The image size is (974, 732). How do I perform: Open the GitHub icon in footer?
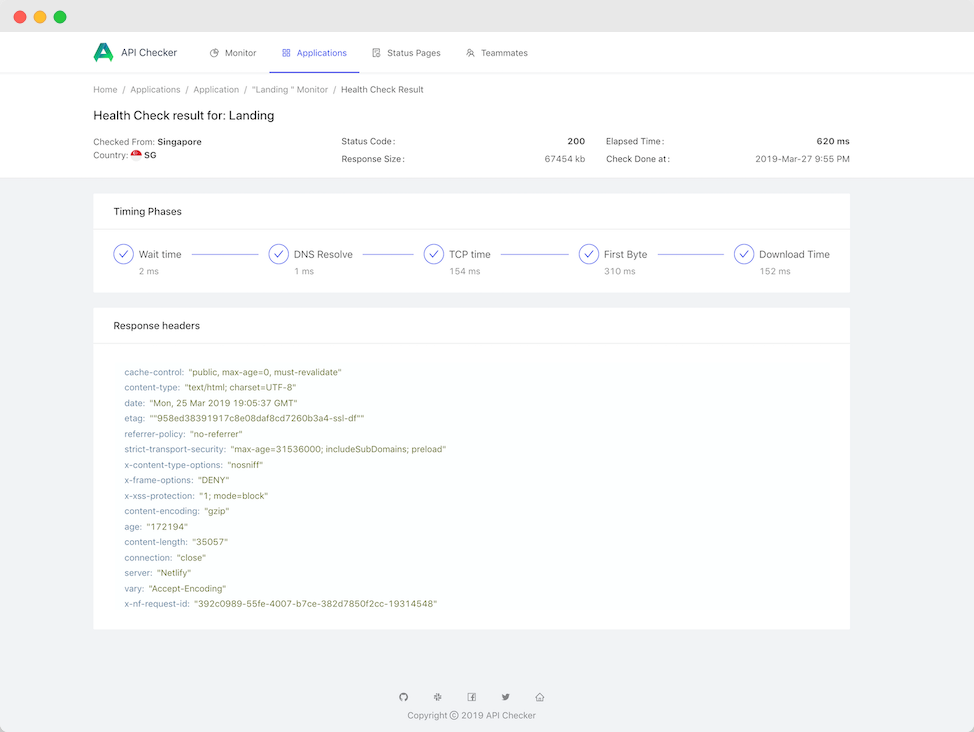(404, 697)
